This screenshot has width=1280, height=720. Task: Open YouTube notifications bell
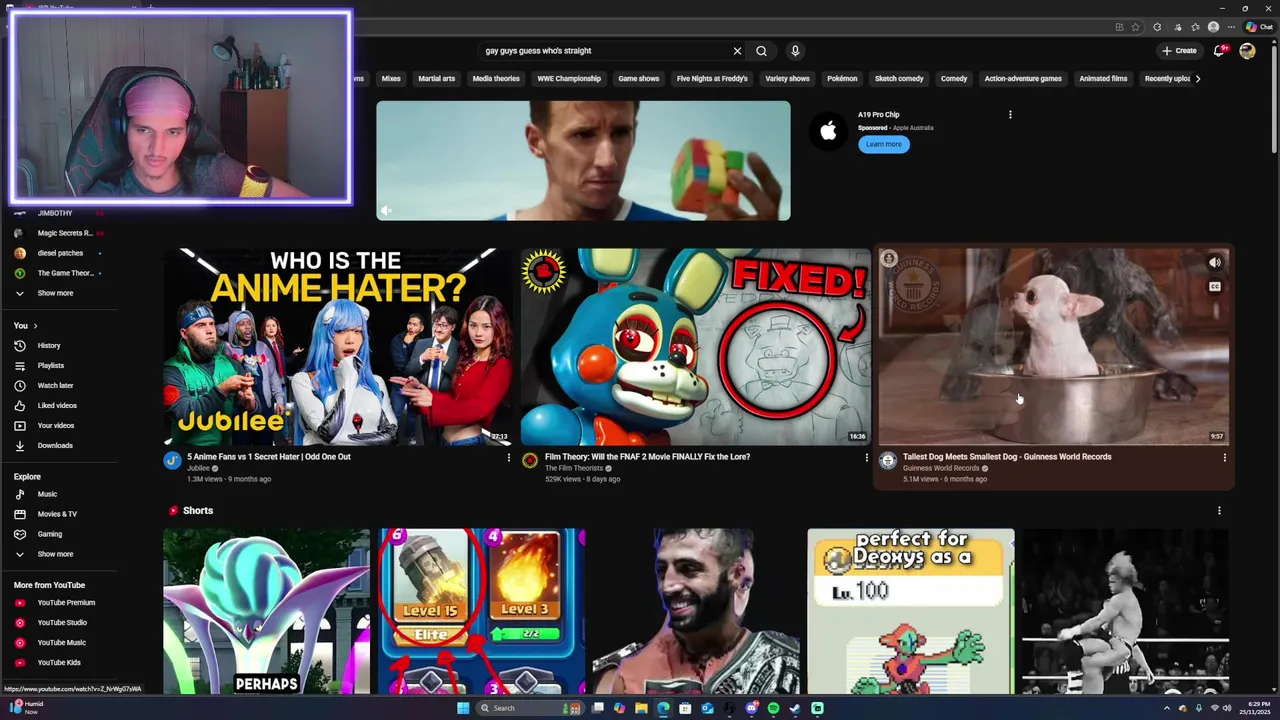1220,51
